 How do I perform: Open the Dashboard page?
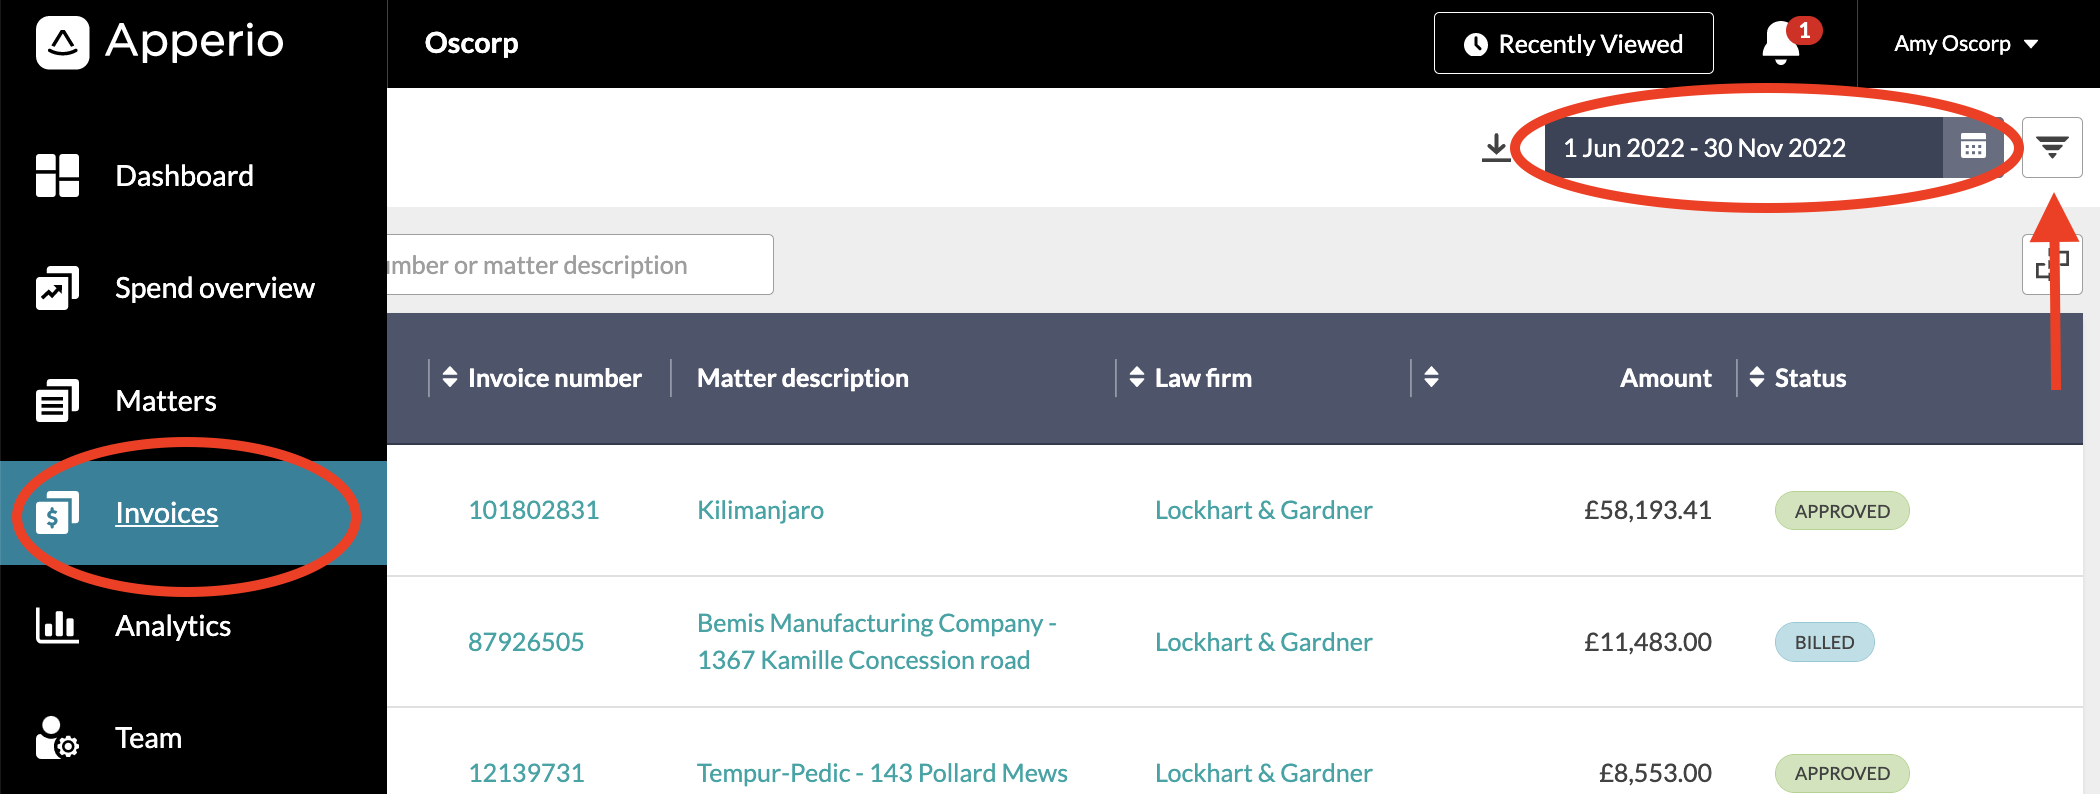pos(184,176)
